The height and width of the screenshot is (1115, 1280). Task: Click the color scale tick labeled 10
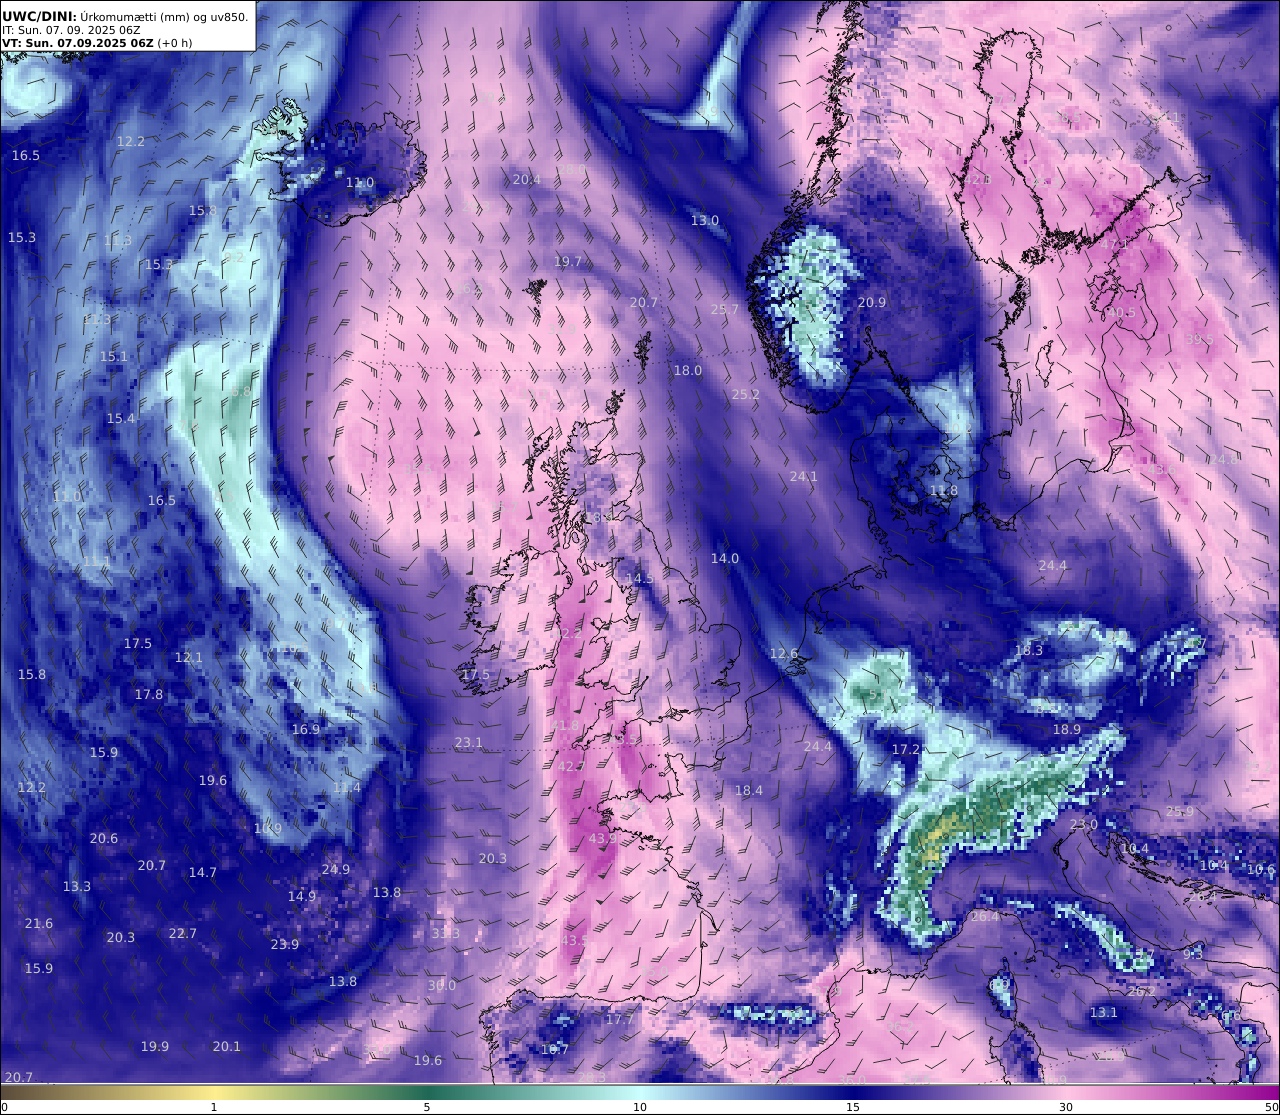640,1107
